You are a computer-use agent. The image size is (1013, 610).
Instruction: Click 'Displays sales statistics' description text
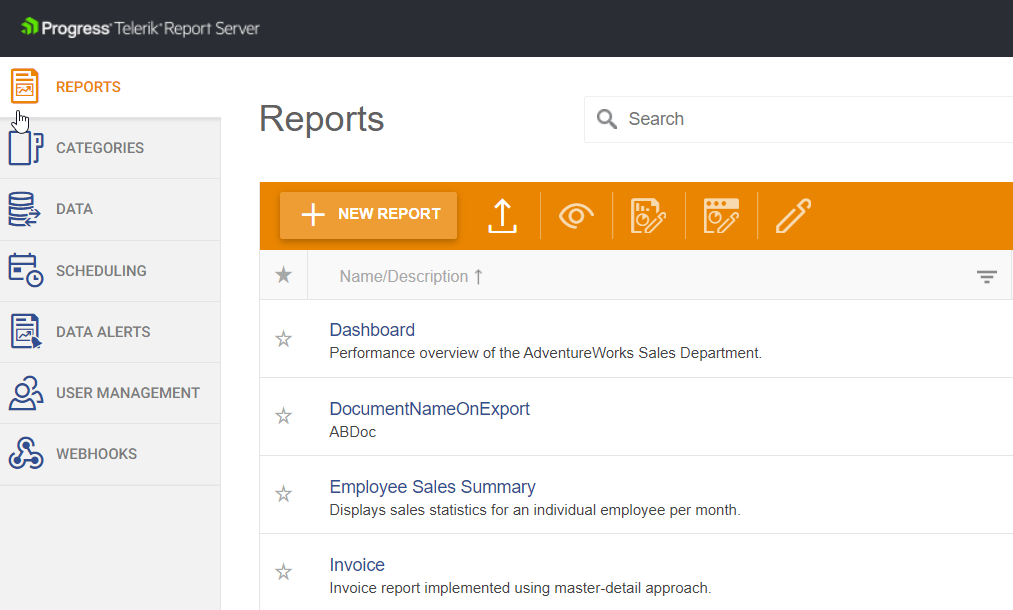pos(535,510)
